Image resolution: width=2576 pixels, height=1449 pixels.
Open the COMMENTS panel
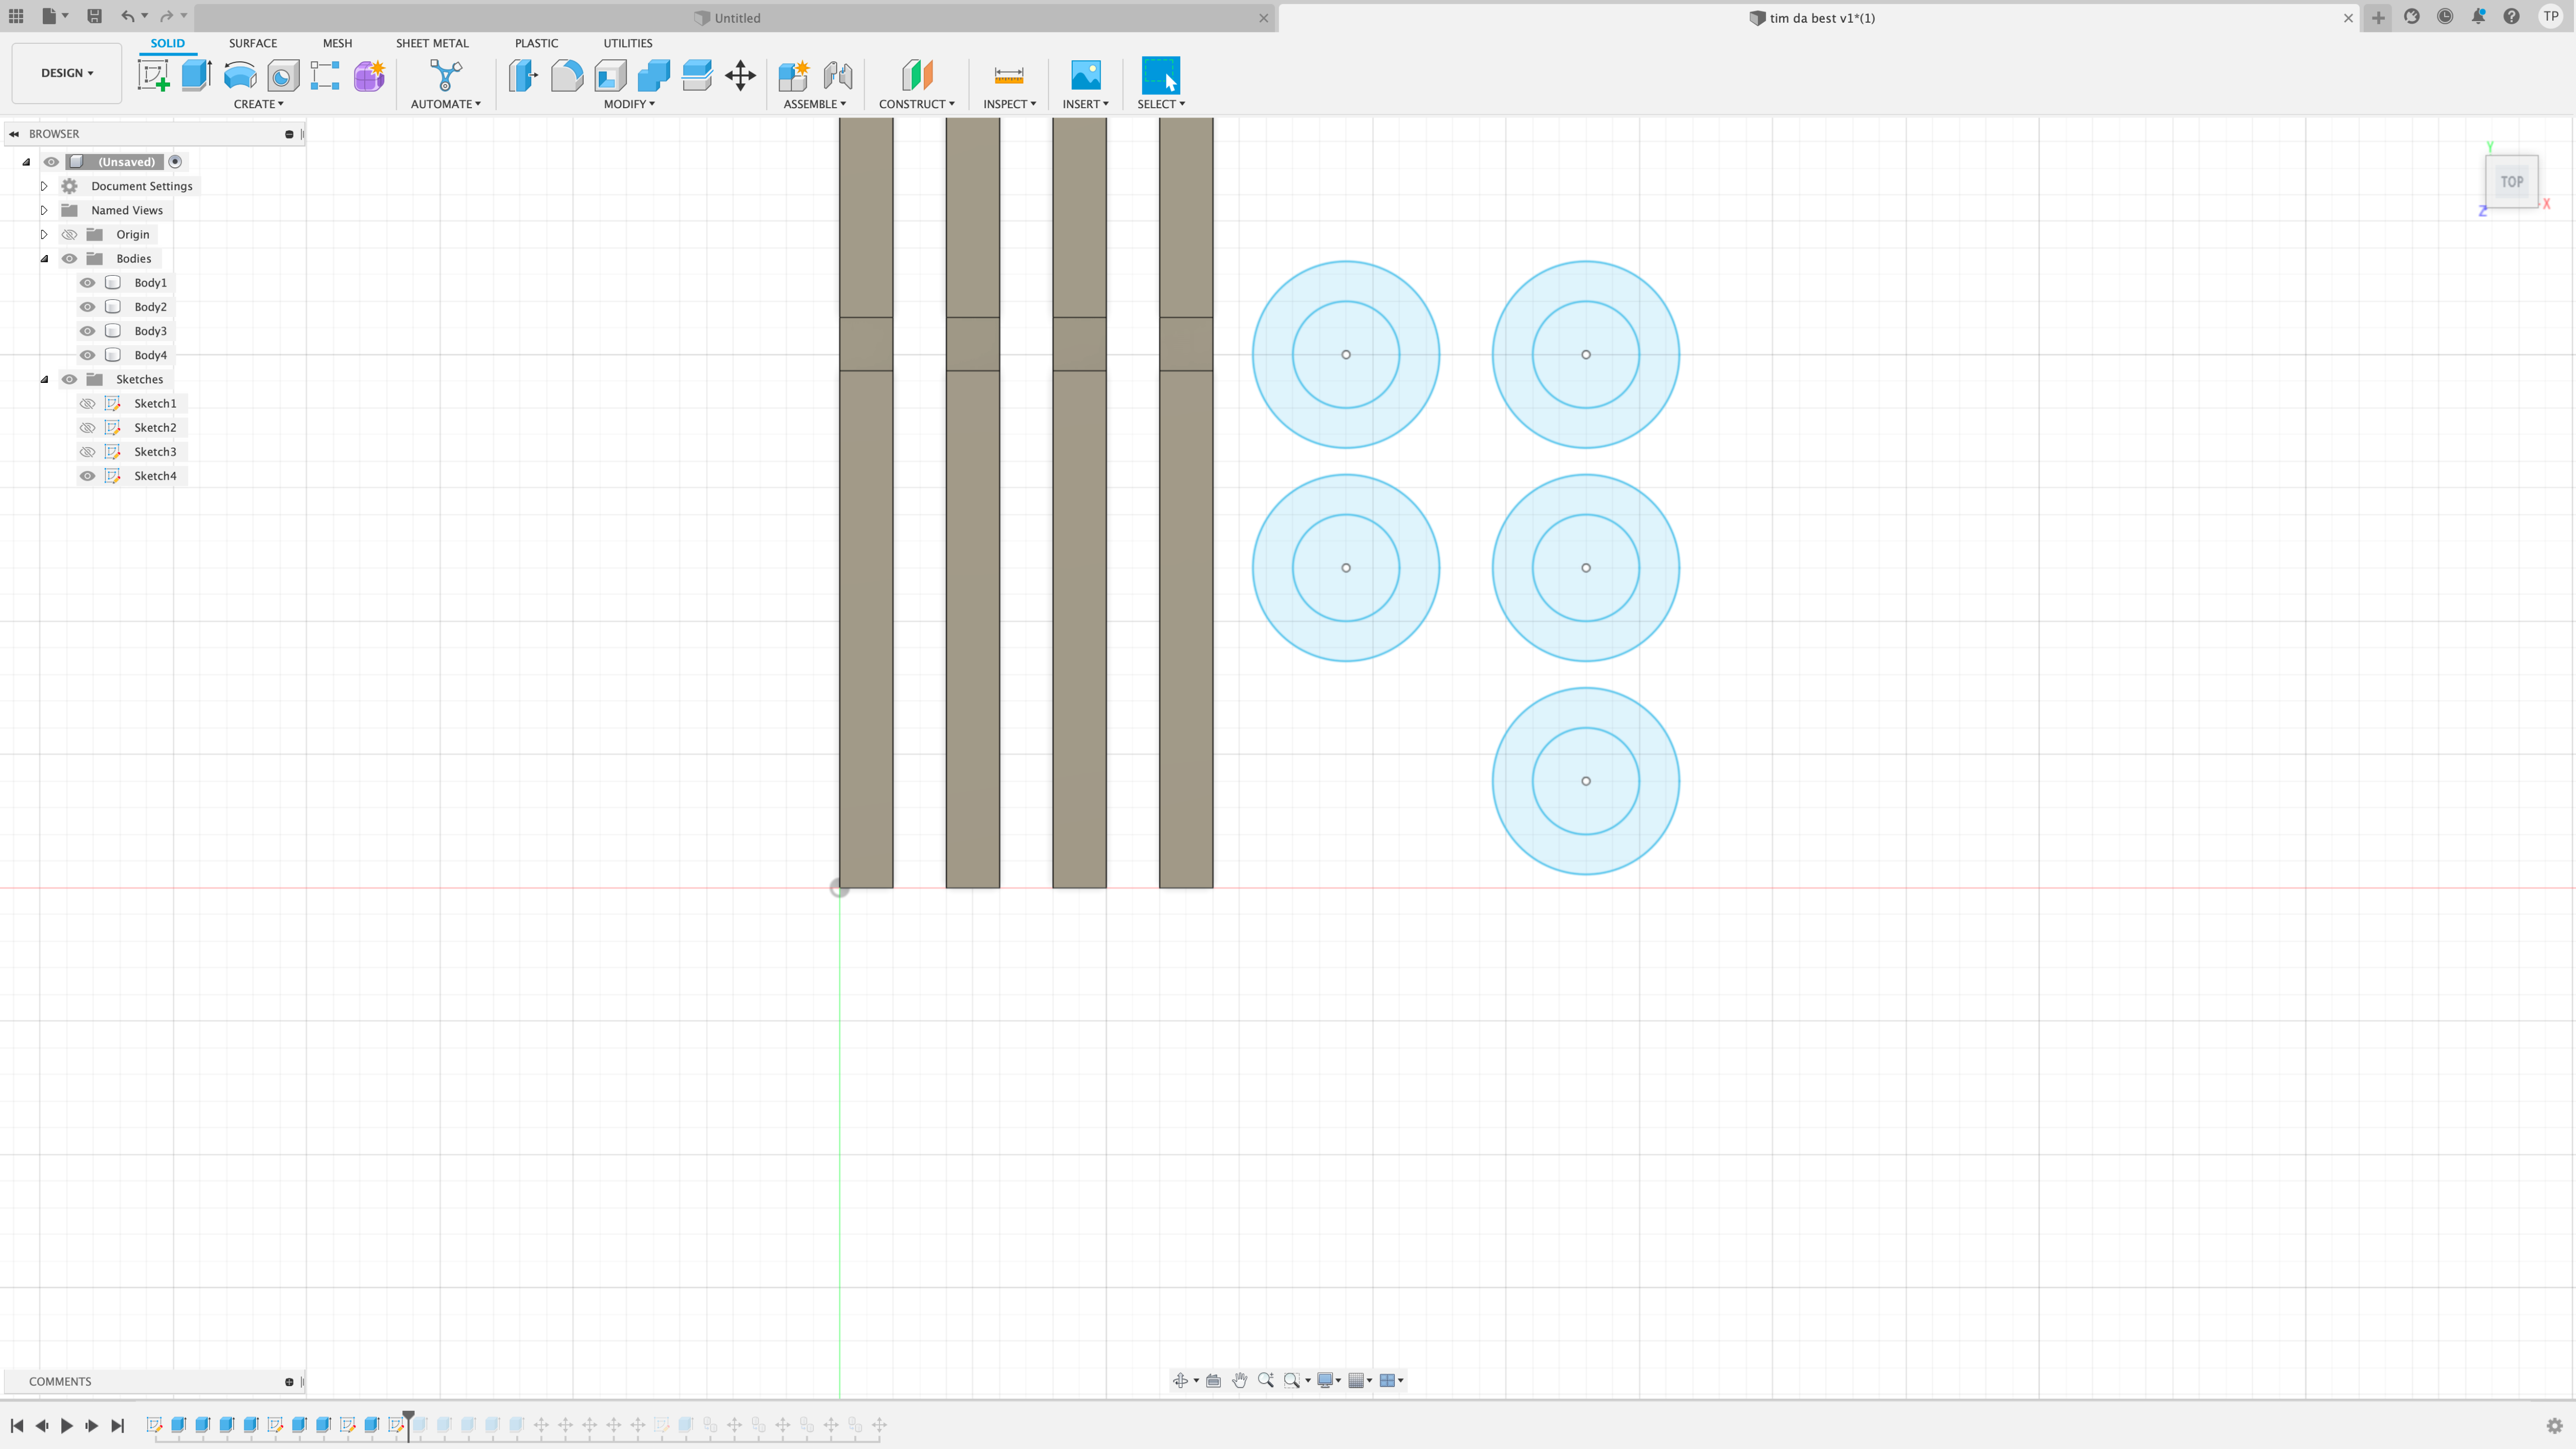(60, 1381)
